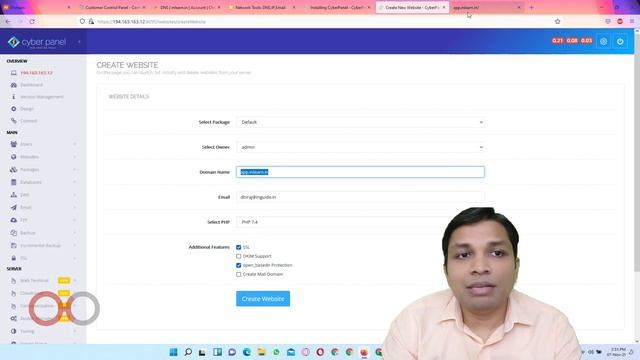Switch to Installing CyberPanel tab
Image resolution: width=640 pixels, height=360 pixels.
[336, 7]
